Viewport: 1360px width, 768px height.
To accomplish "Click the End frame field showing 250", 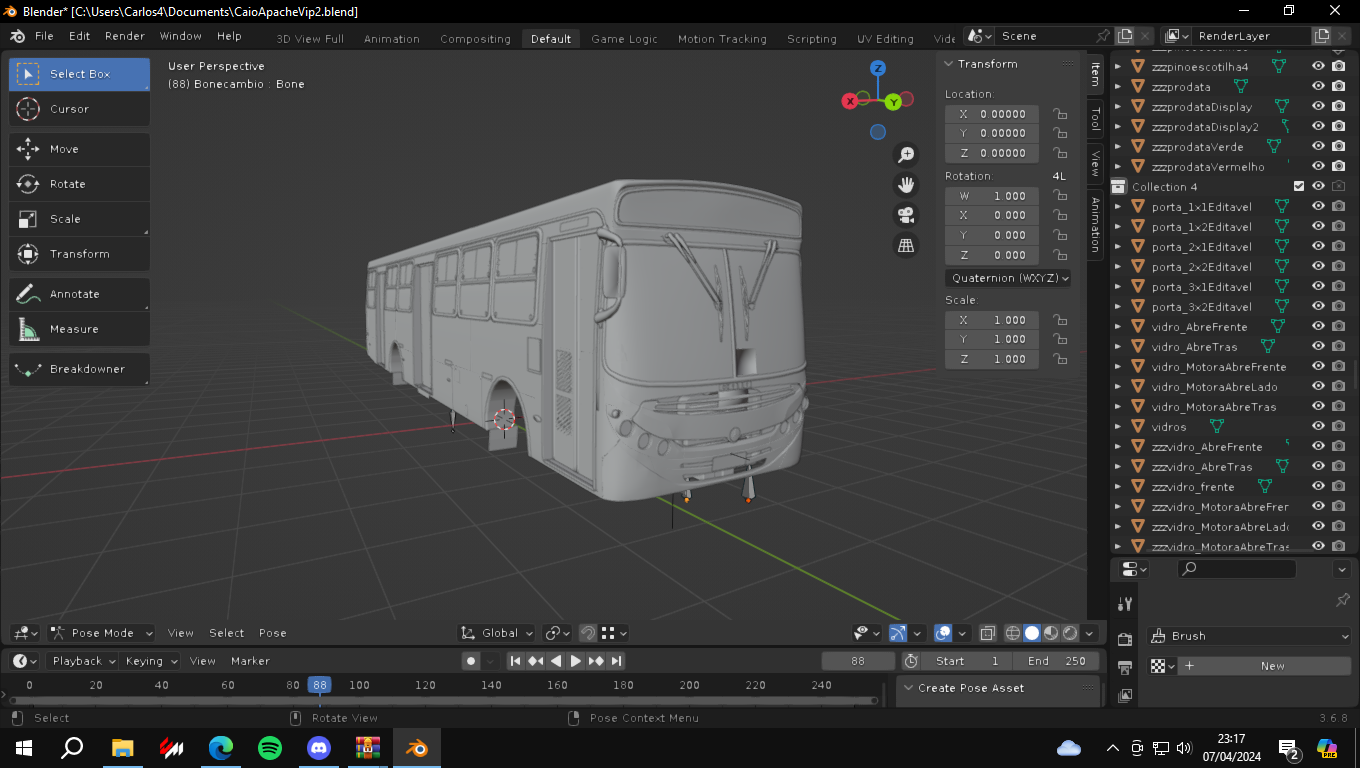I will [1056, 661].
